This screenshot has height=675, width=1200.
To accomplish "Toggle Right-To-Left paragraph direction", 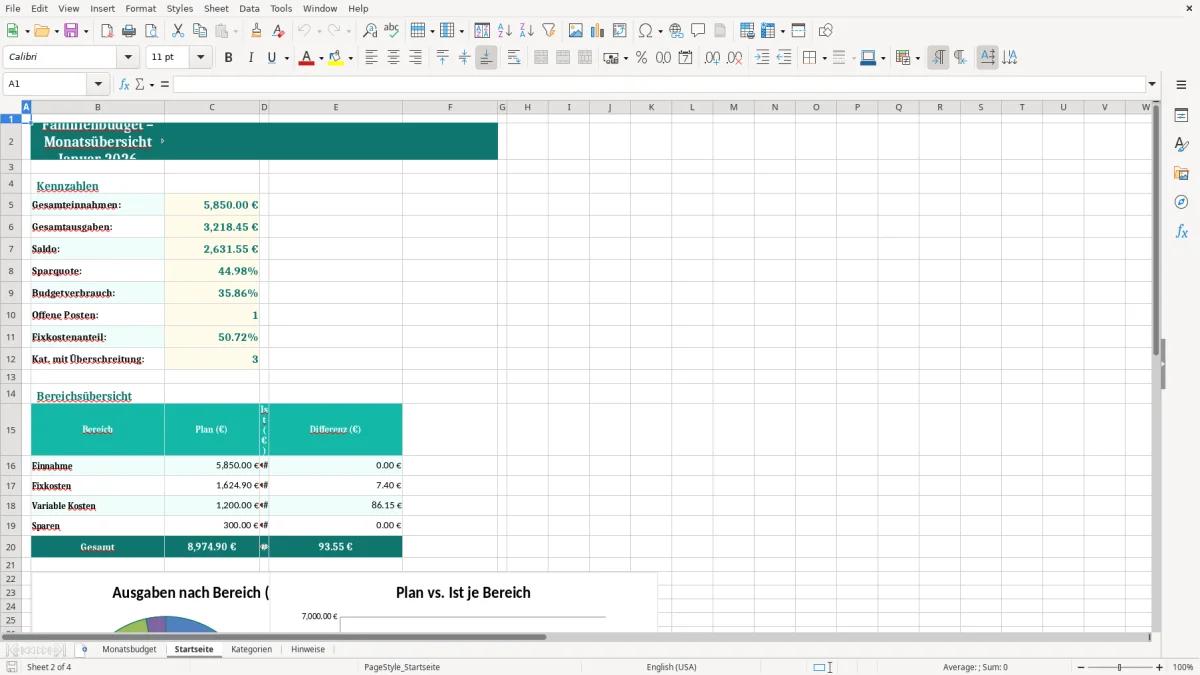I will 960,58.
